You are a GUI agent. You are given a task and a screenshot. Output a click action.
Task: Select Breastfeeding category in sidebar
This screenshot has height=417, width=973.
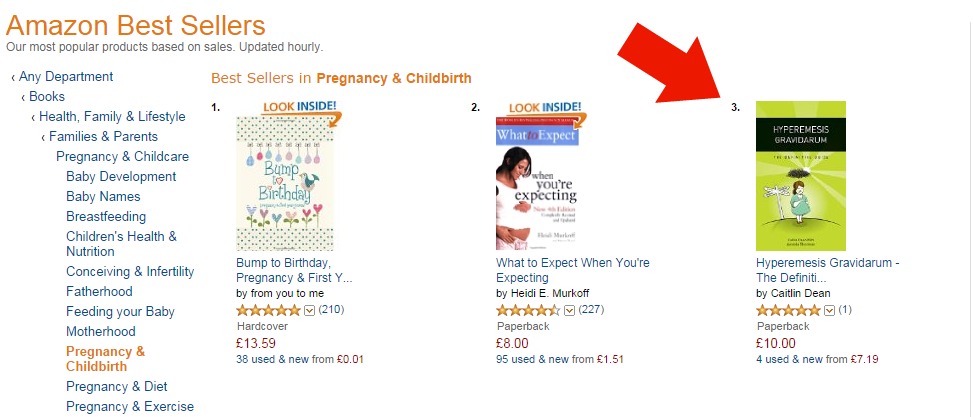[x=106, y=217]
